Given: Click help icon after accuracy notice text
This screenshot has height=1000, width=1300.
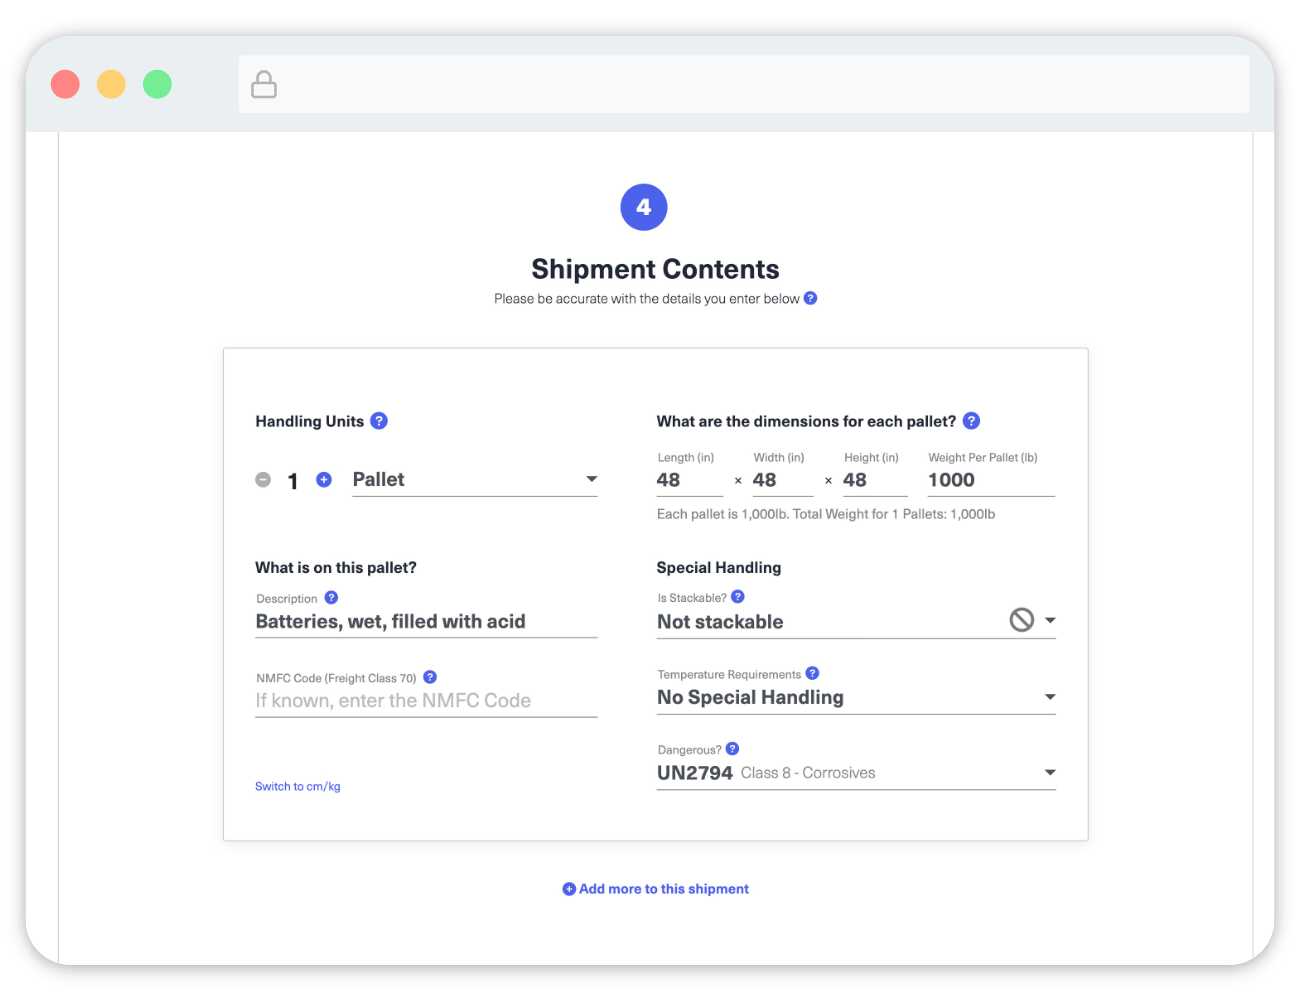Looking at the screenshot, I should coord(810,298).
